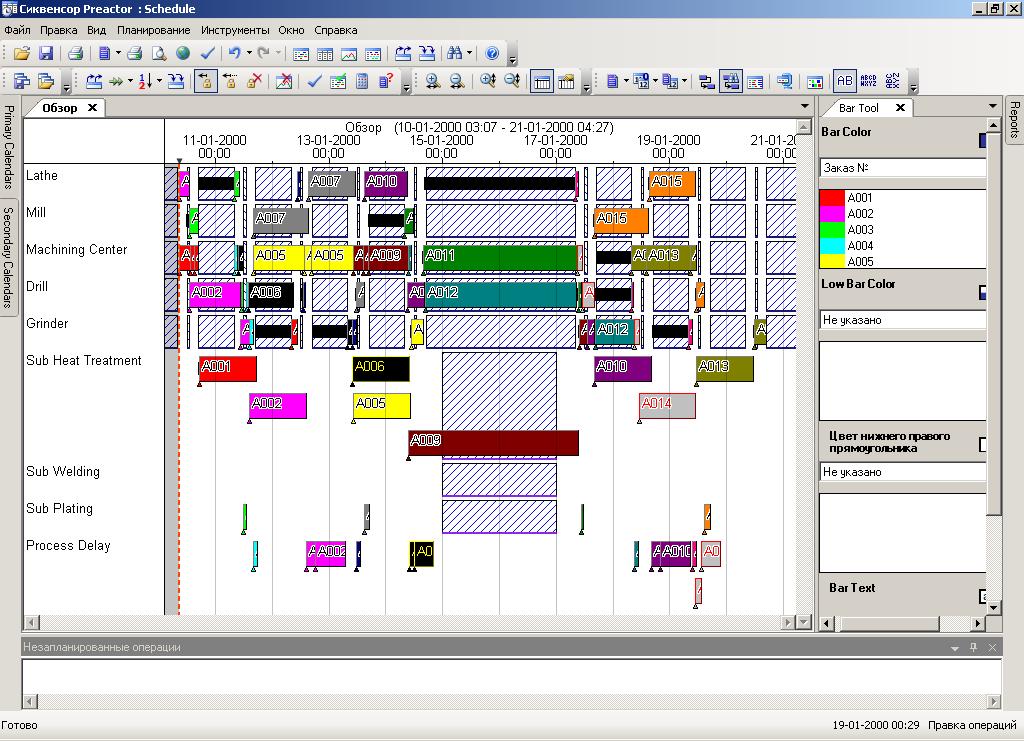Close the Обзор tab with its X
The width and height of the screenshot is (1024, 741).
click(93, 108)
